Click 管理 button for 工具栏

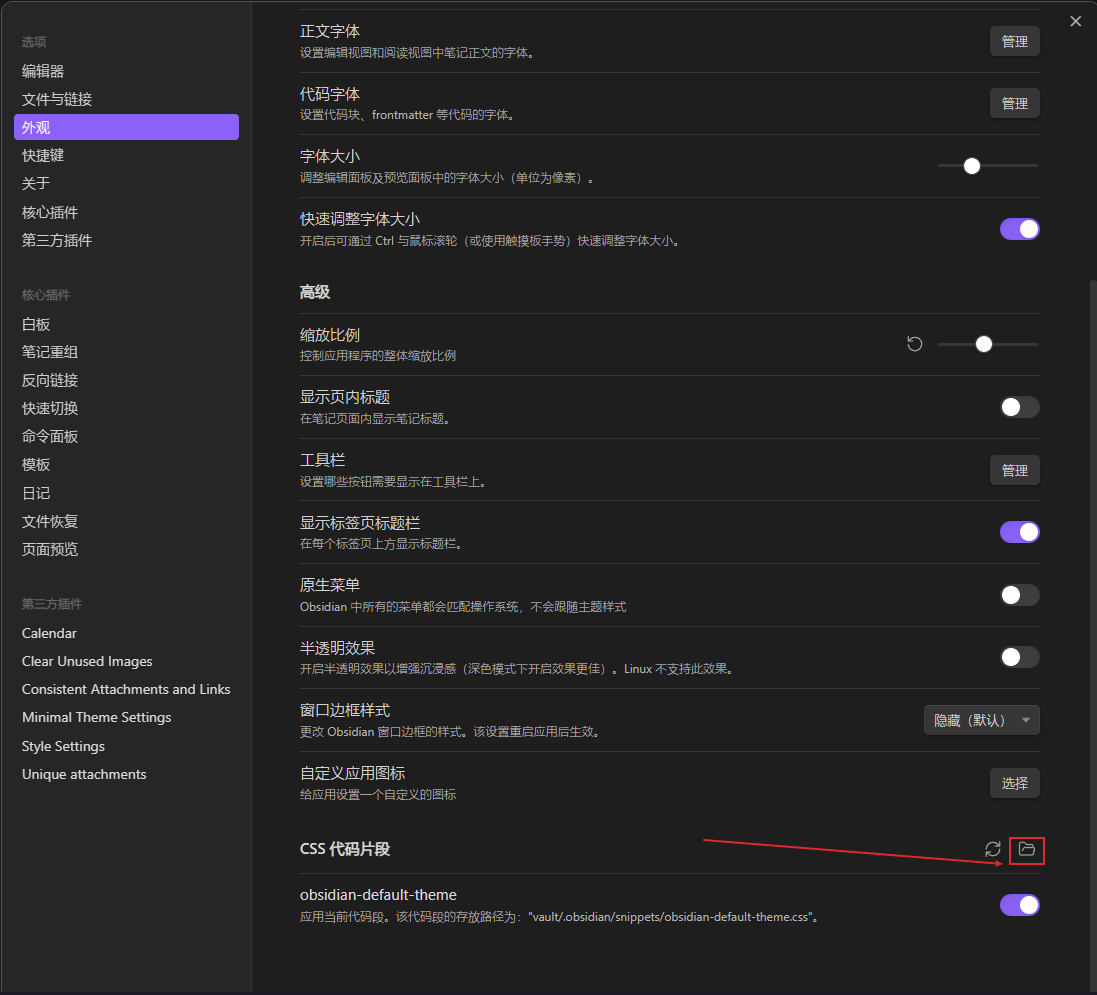1014,470
